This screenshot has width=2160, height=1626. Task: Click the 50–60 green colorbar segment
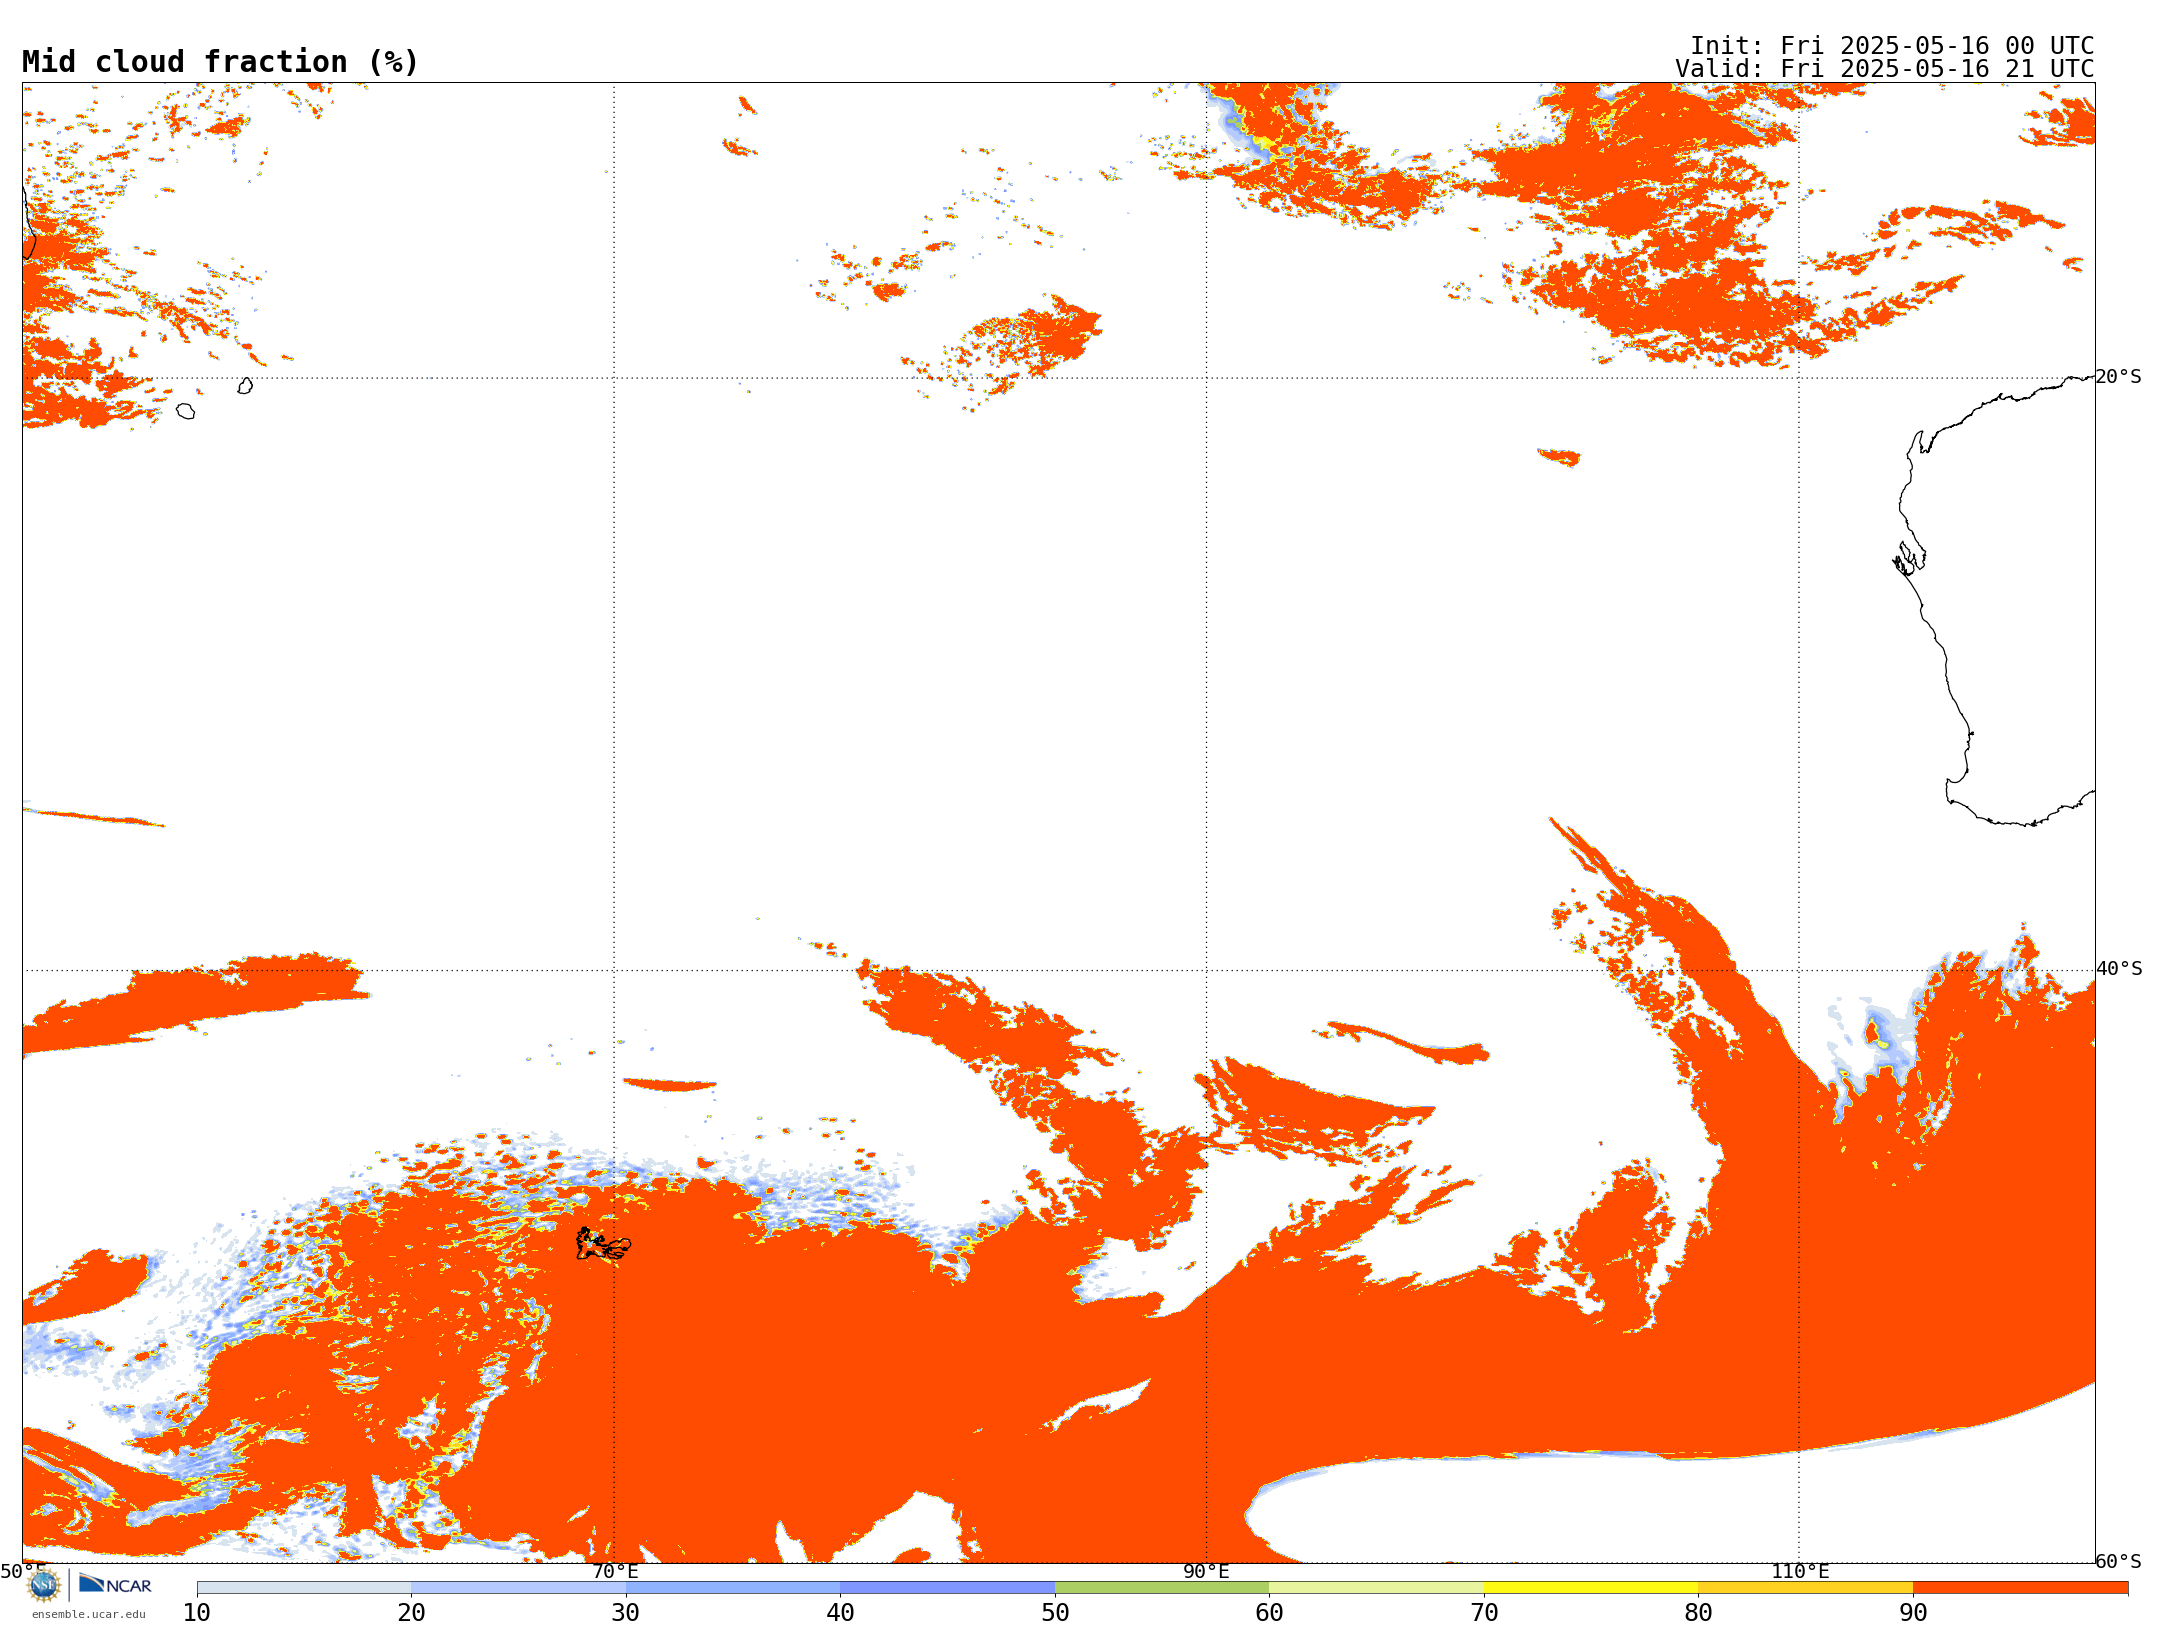coord(1162,1588)
